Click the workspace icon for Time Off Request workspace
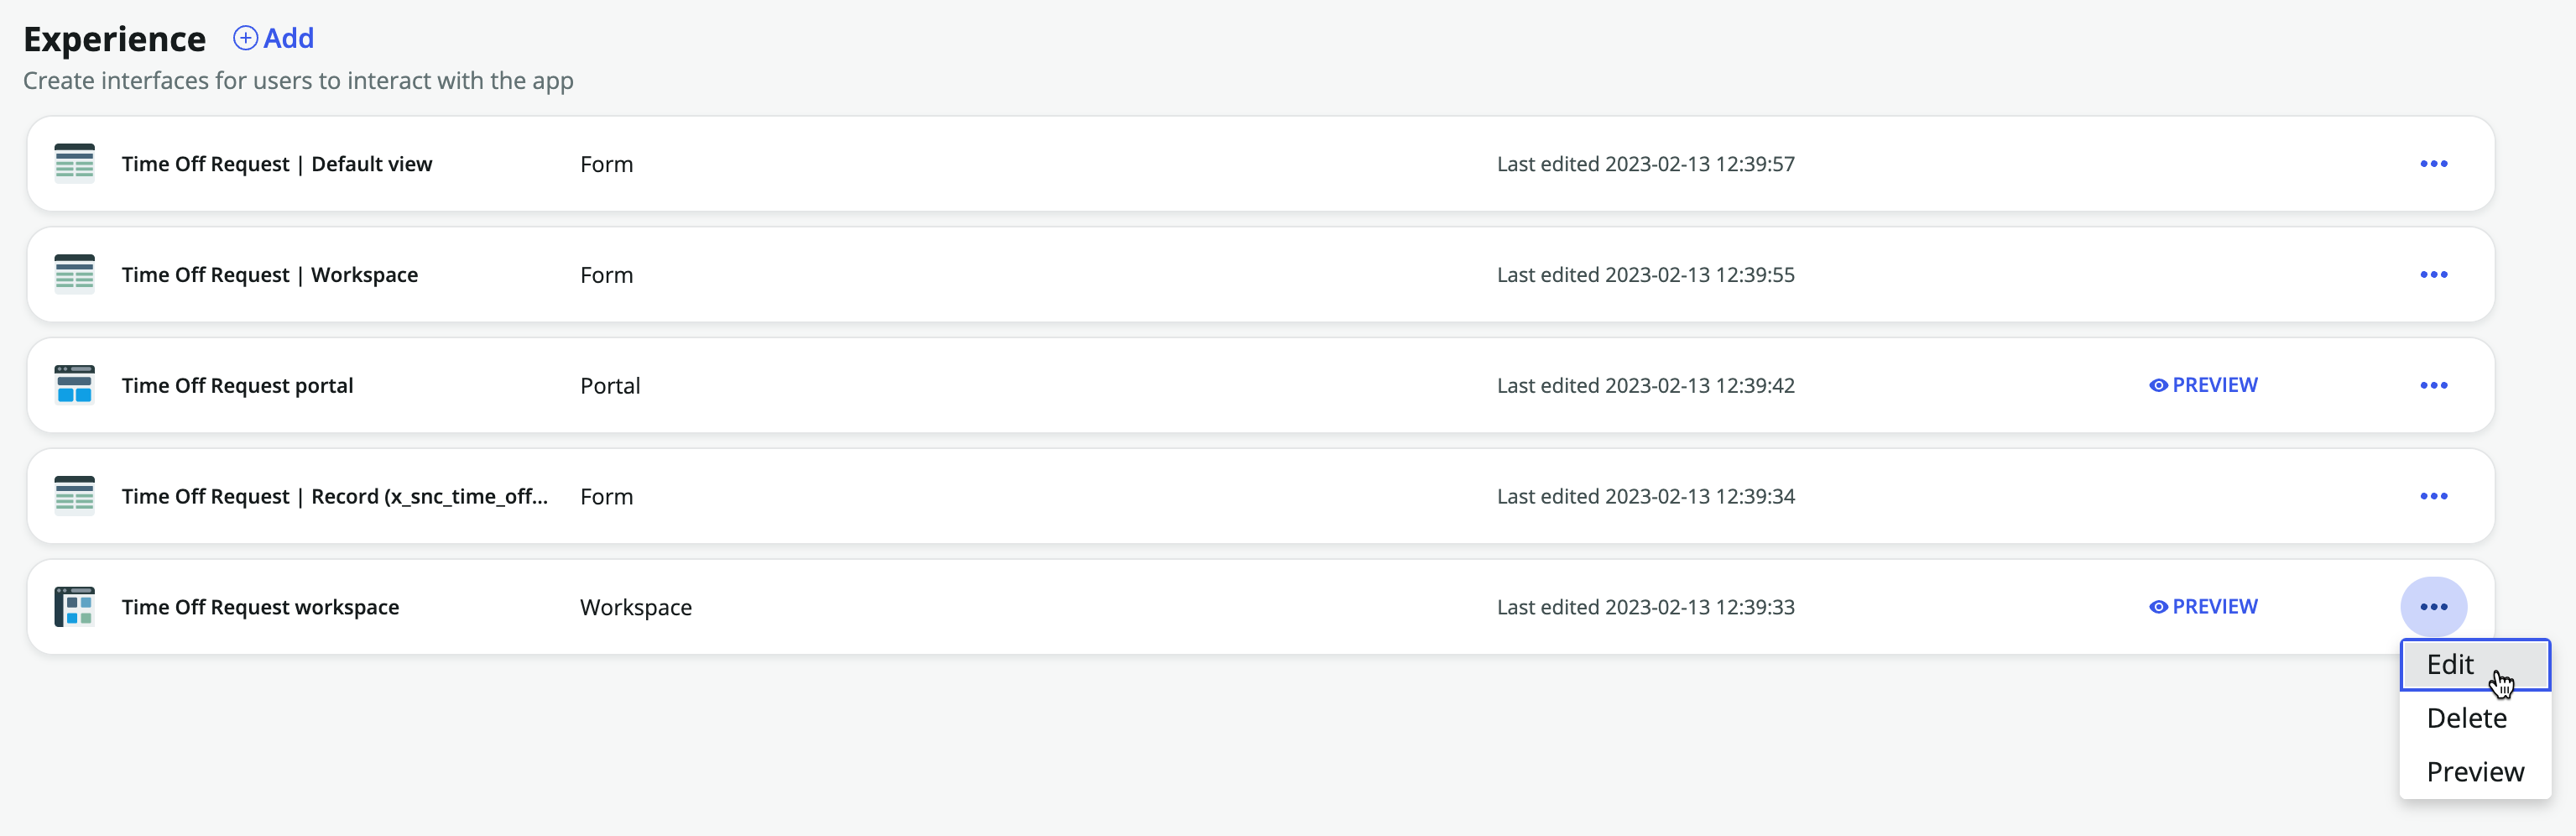Screen dimensions: 2576x836 click(x=74, y=607)
